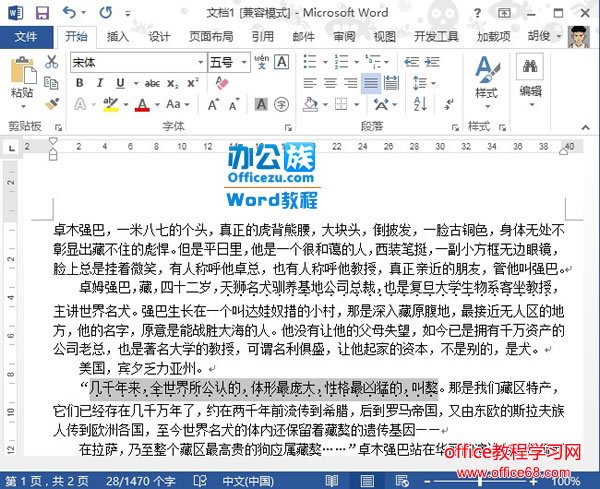
Task: Expand the borders dropdown arrow
Action: pos(357,104)
